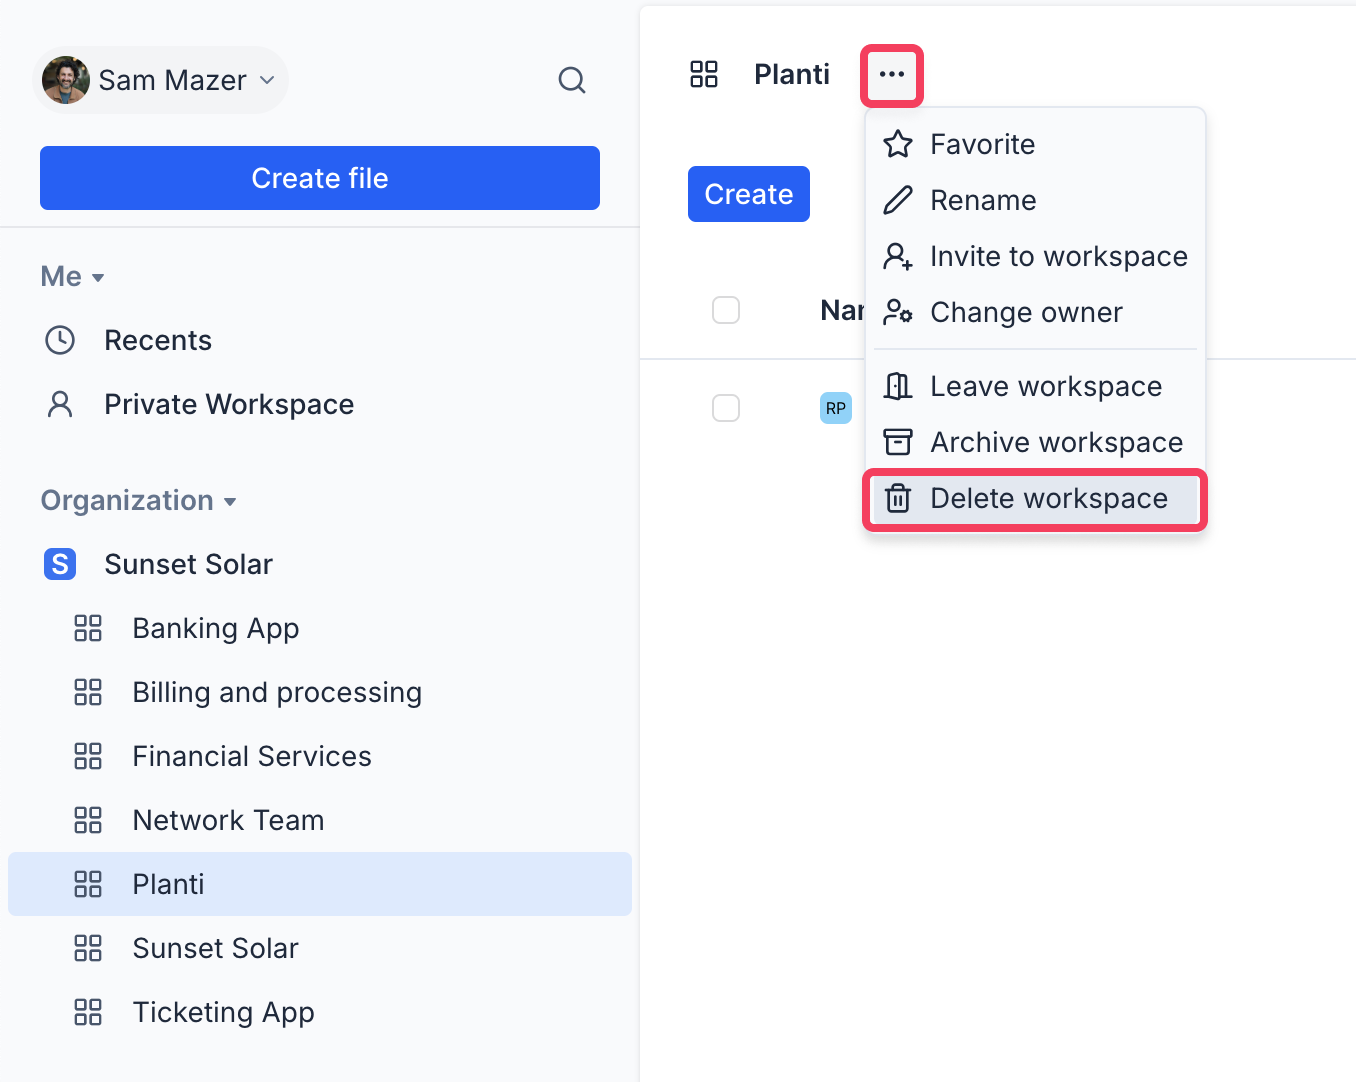Toggle the select-all checkbox in table header
1356x1082 pixels.
pos(726,310)
